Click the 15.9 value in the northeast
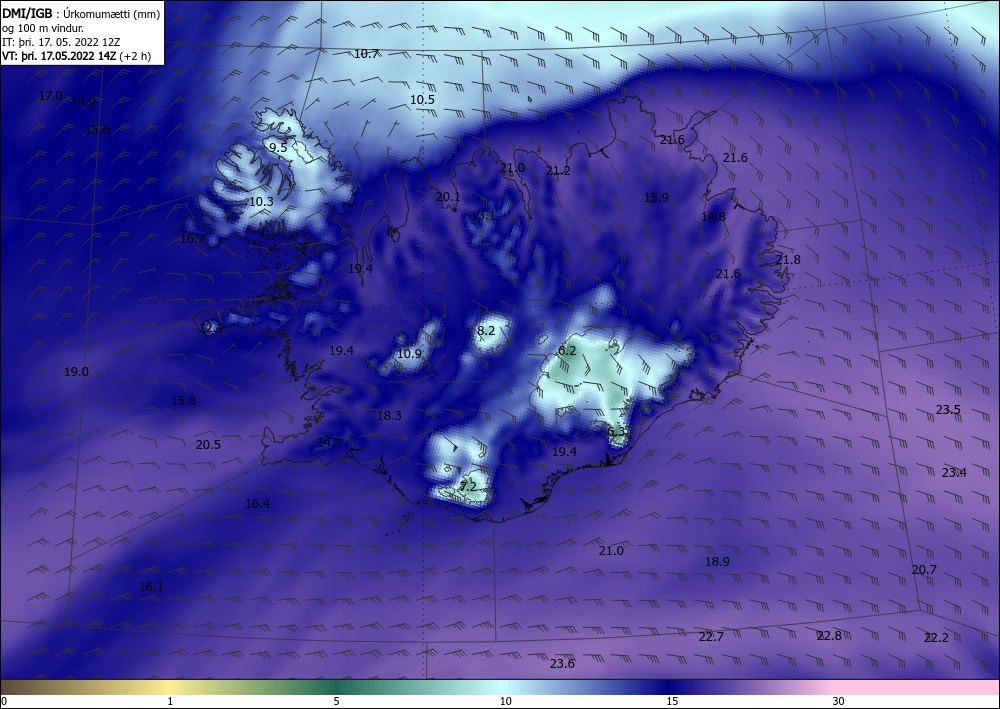The width and height of the screenshot is (1000, 709). pyautogui.click(x=656, y=198)
